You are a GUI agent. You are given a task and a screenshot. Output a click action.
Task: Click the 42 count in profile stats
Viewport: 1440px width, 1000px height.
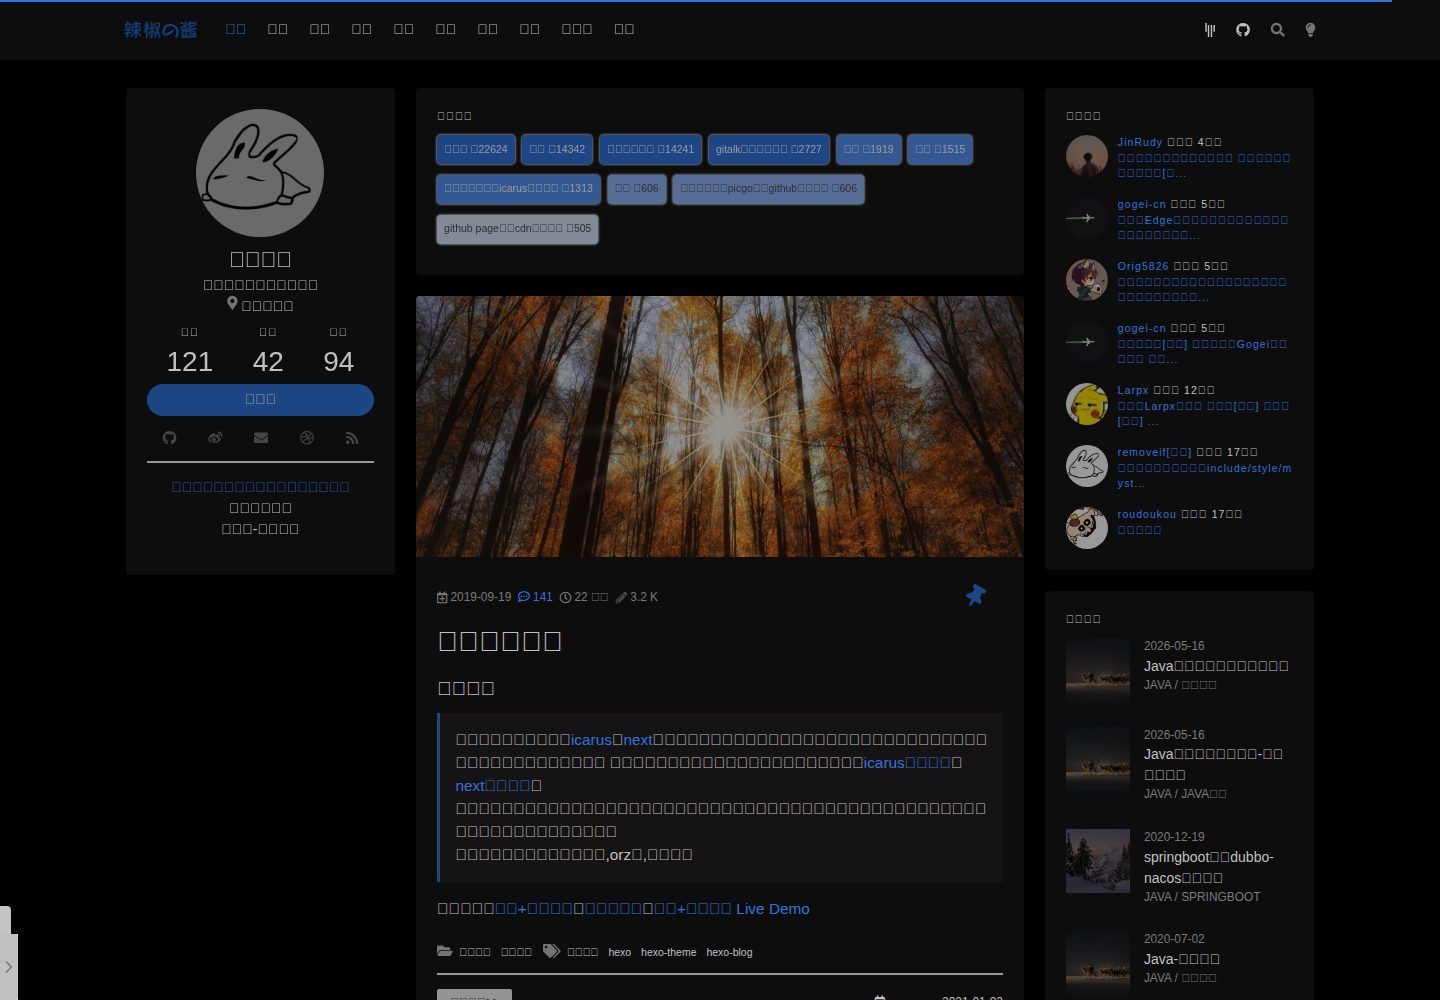[268, 362]
